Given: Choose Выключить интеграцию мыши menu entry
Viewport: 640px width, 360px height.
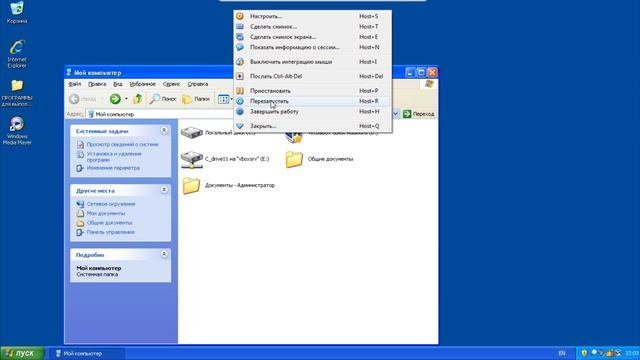Looking at the screenshot, I should click(x=312, y=62).
